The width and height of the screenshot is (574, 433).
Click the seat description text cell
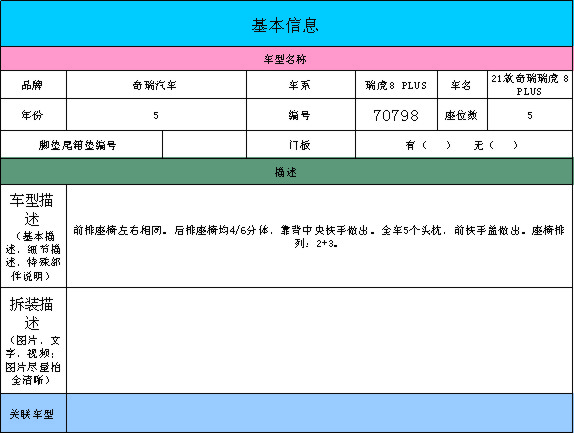pyautogui.click(x=320, y=236)
